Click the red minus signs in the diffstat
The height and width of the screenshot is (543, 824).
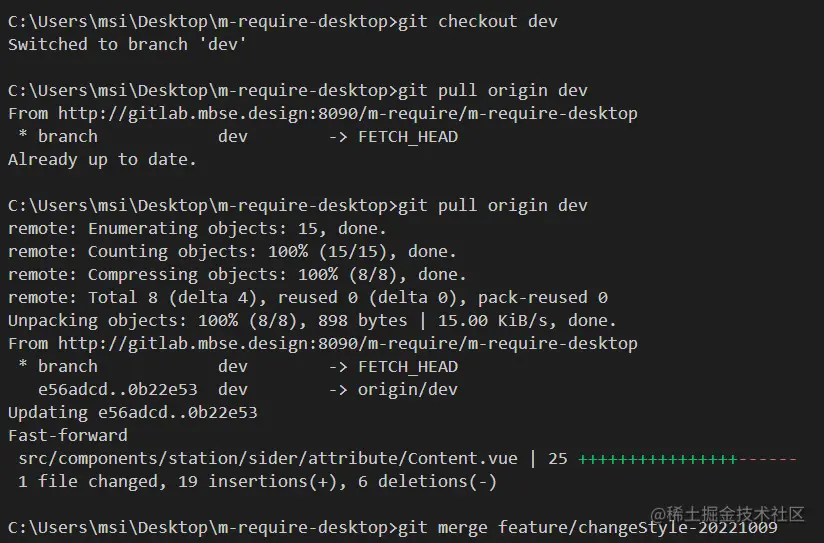pos(767,458)
